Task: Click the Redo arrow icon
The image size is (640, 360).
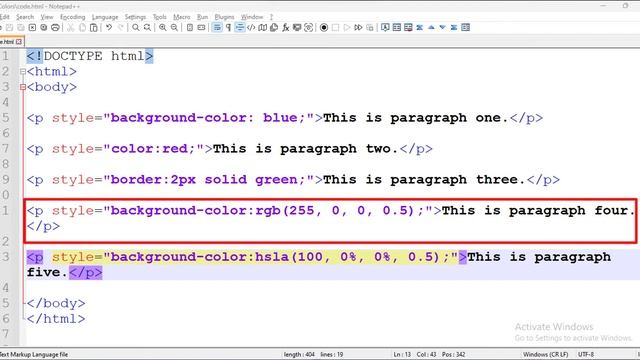Action: coord(120,27)
